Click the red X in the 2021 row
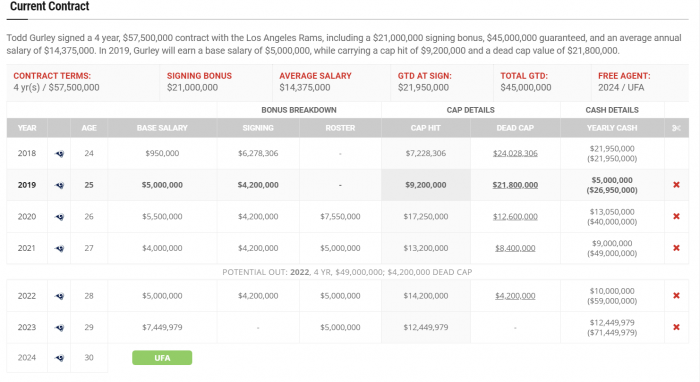The image size is (700, 382). click(x=676, y=248)
